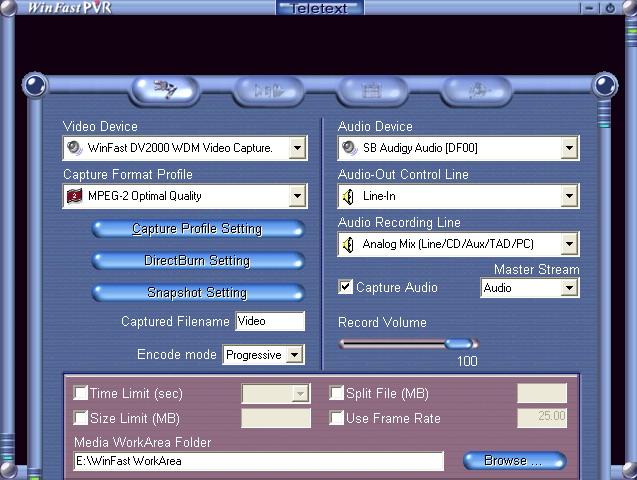Click the Split File value field
637x480 pixels.
pyautogui.click(x=542, y=393)
